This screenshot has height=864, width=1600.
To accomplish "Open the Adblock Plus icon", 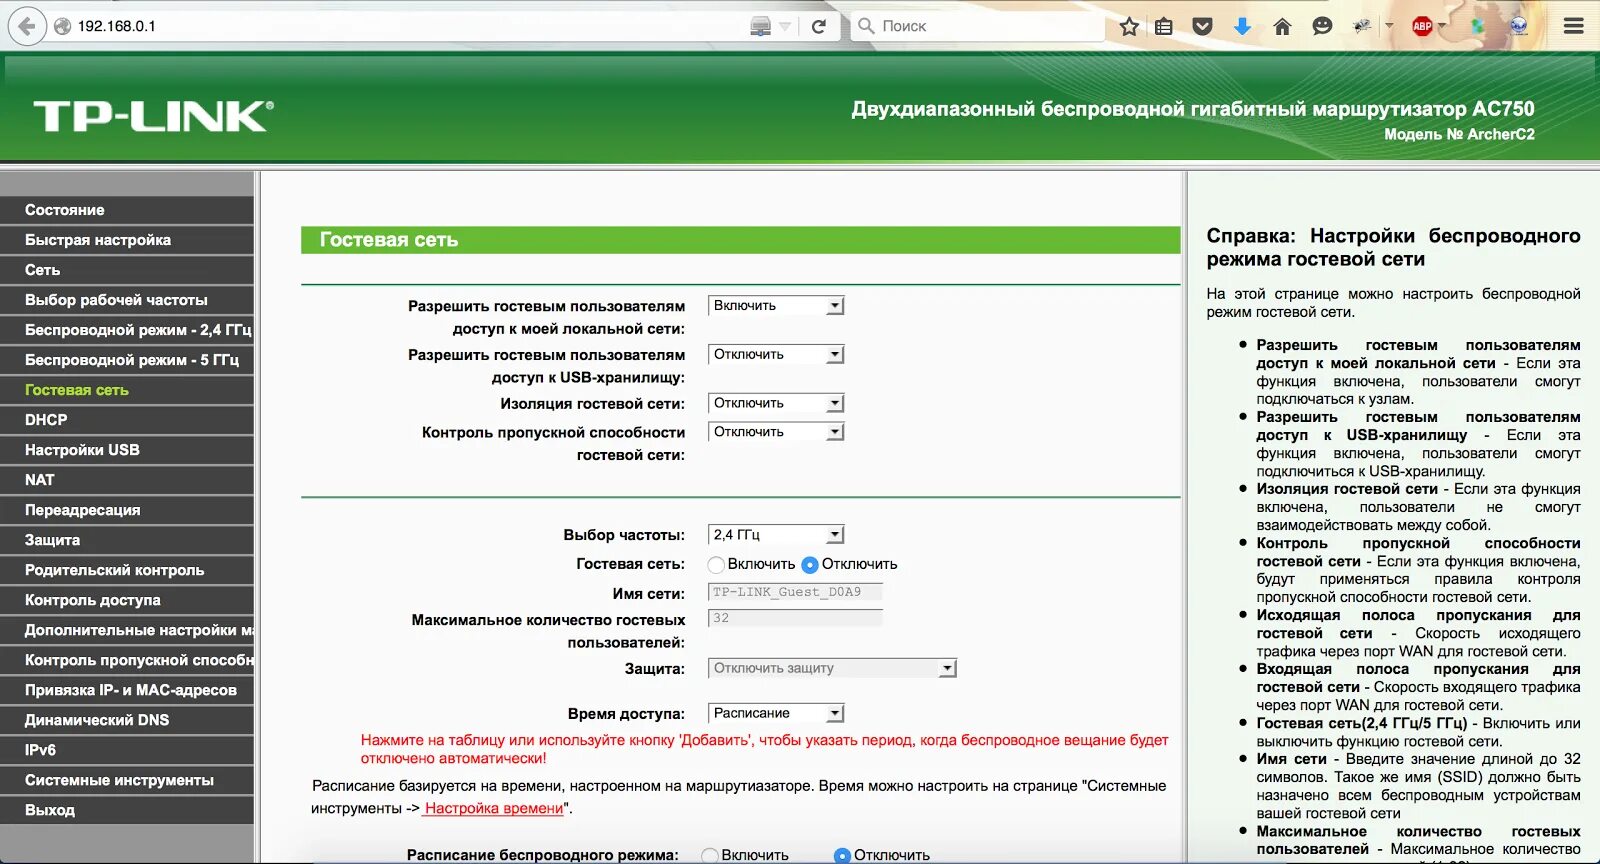I will pyautogui.click(x=1421, y=27).
